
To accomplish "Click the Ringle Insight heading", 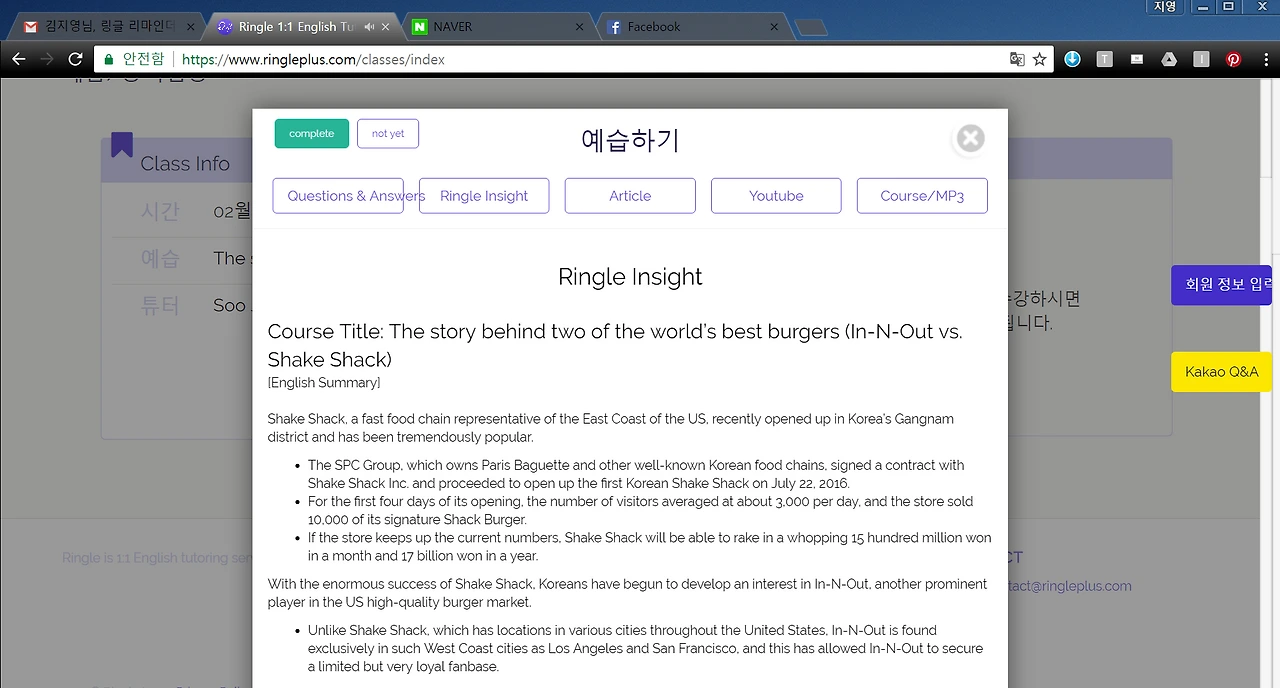I will click(630, 277).
